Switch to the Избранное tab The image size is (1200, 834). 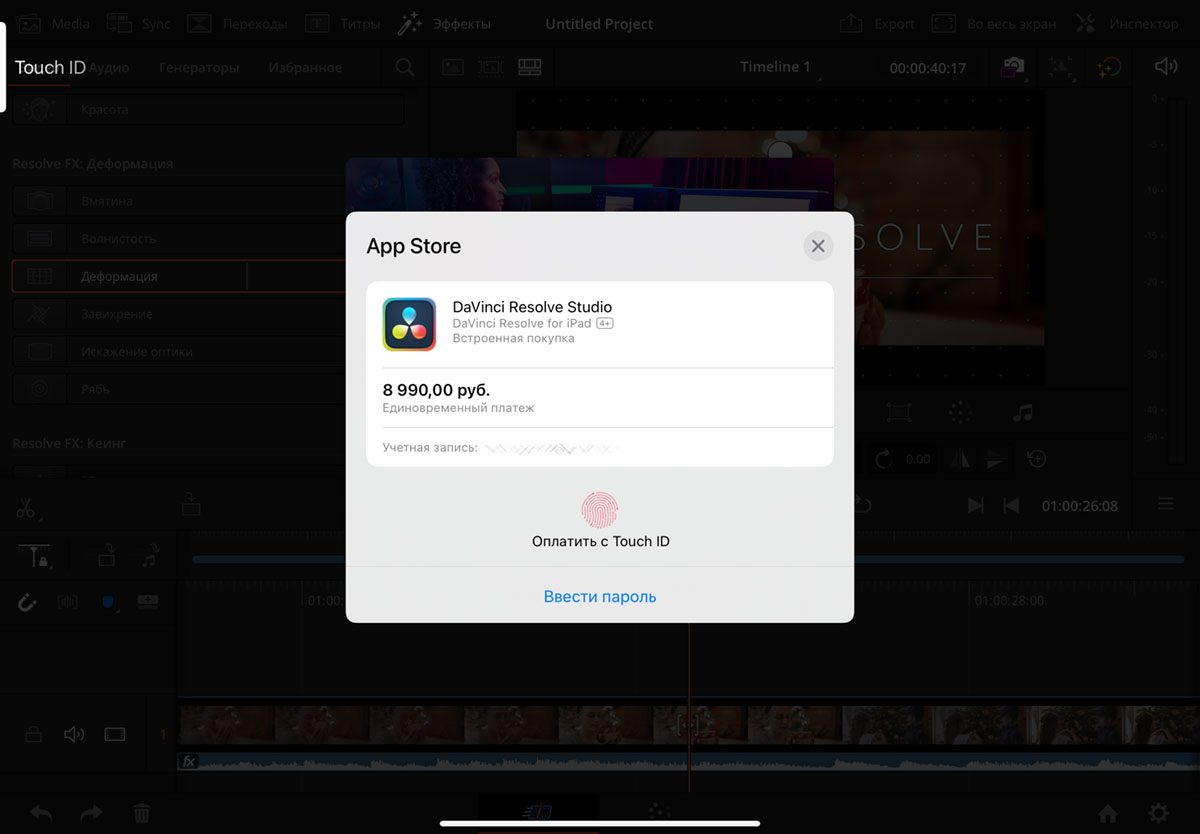(x=305, y=68)
